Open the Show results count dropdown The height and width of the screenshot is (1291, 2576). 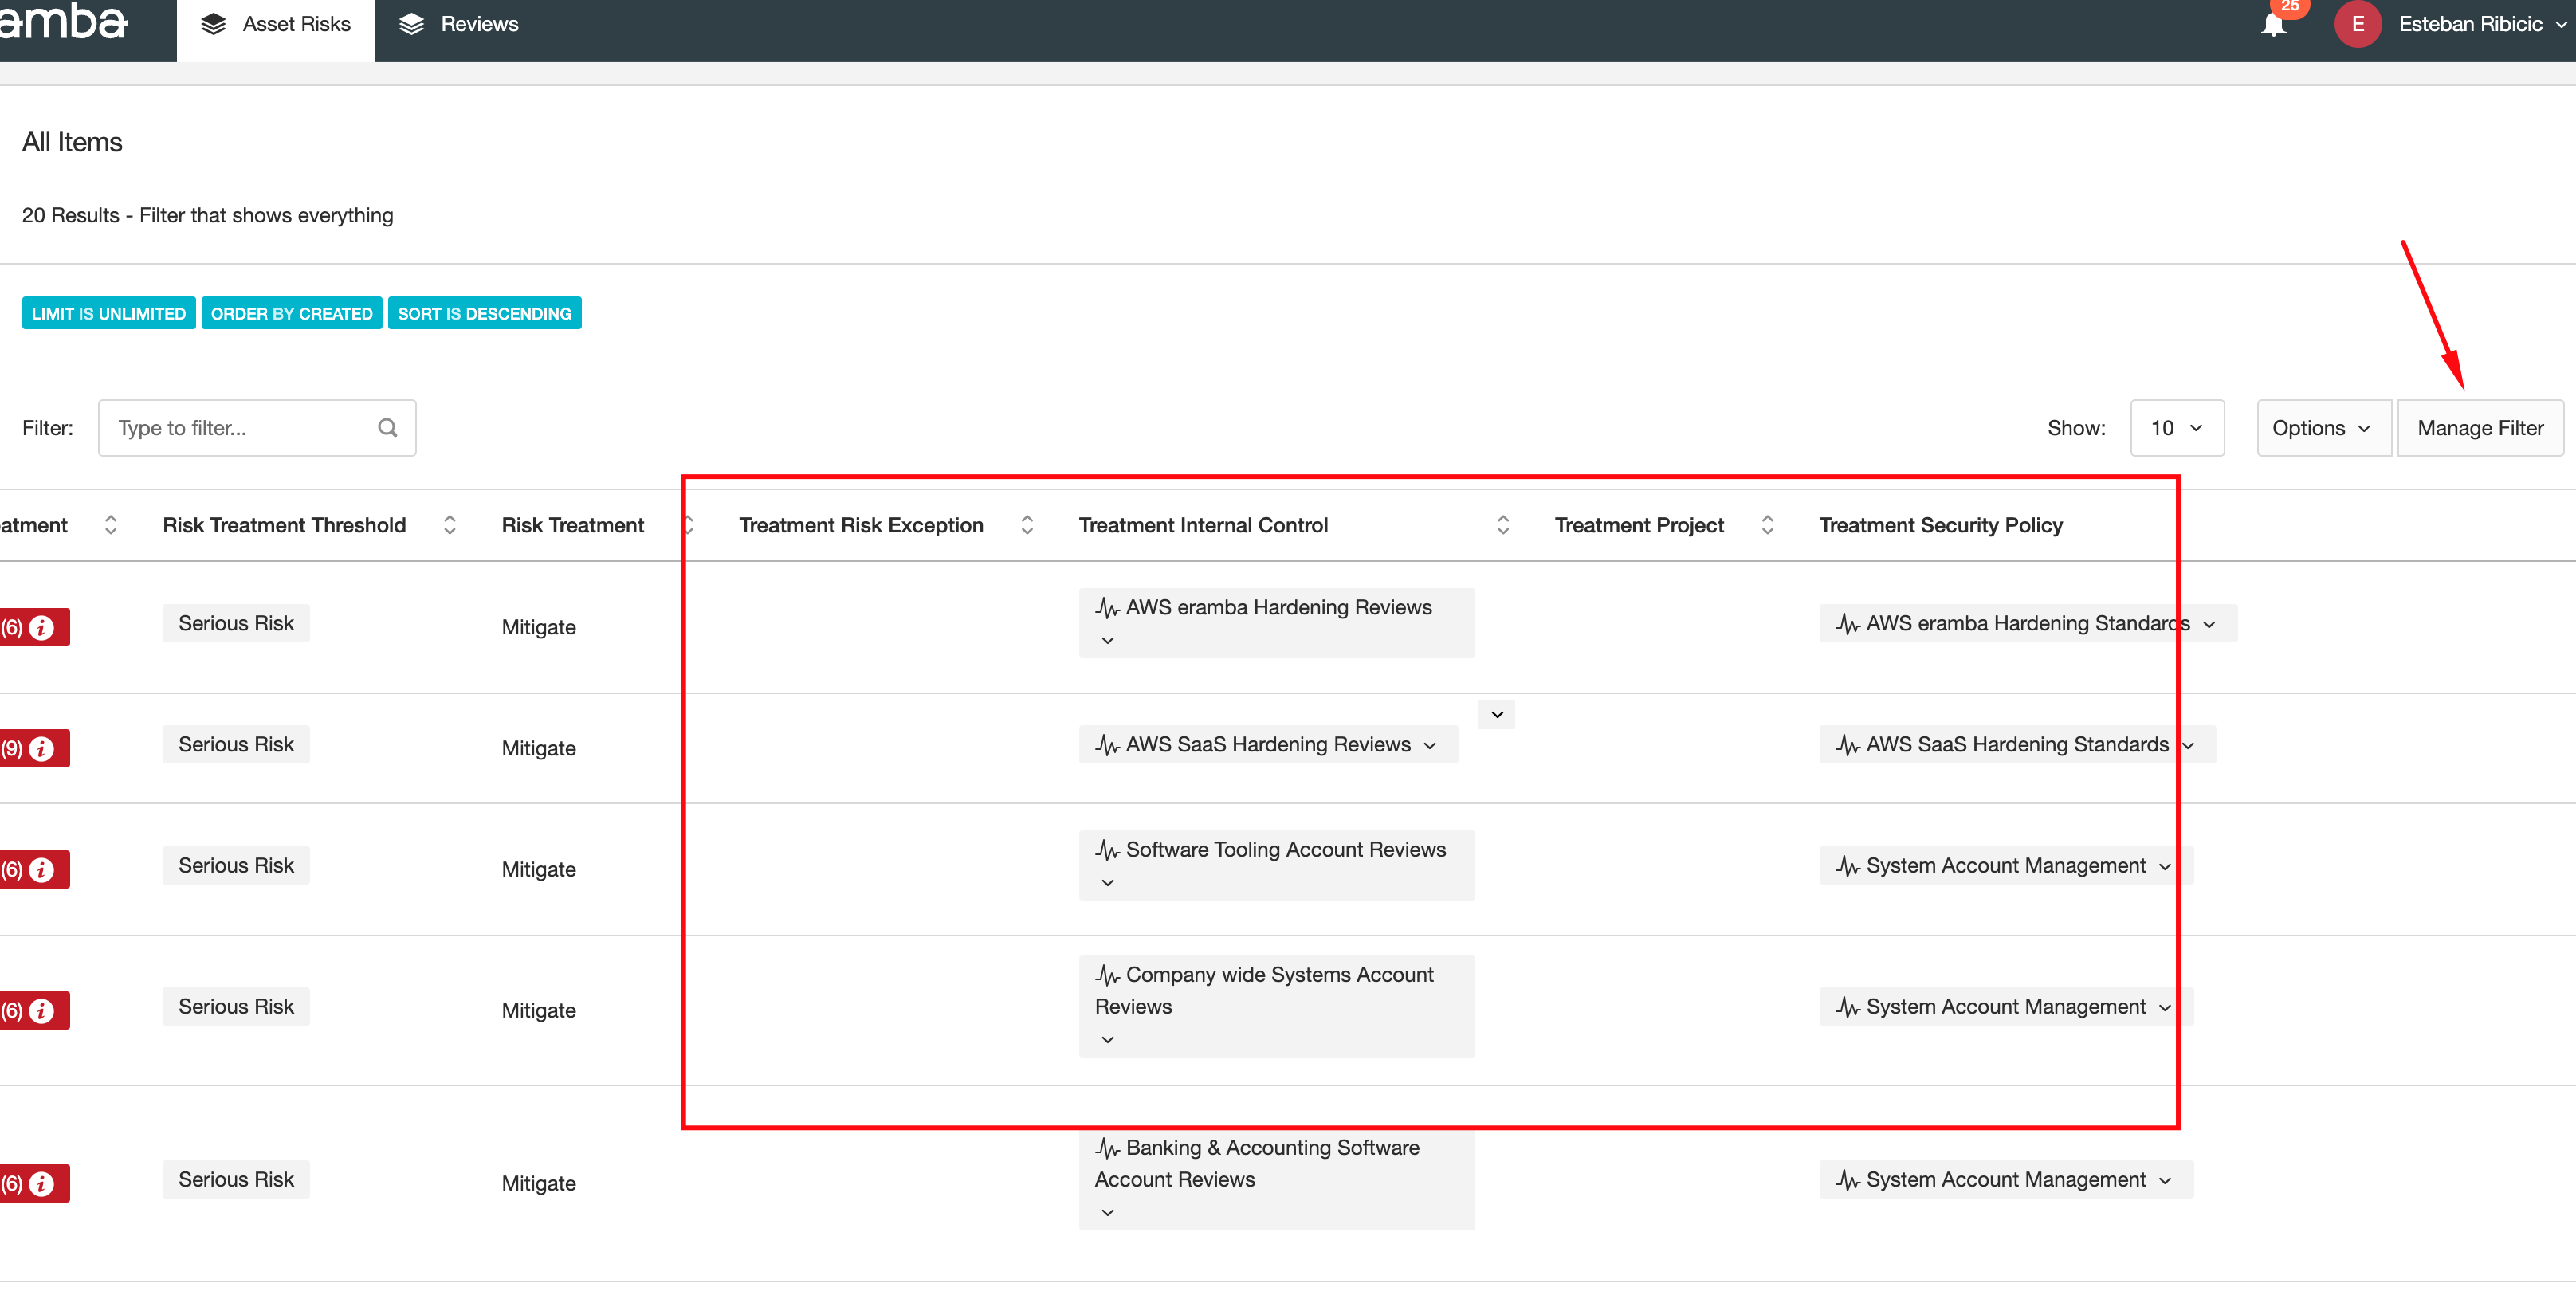click(x=2177, y=427)
